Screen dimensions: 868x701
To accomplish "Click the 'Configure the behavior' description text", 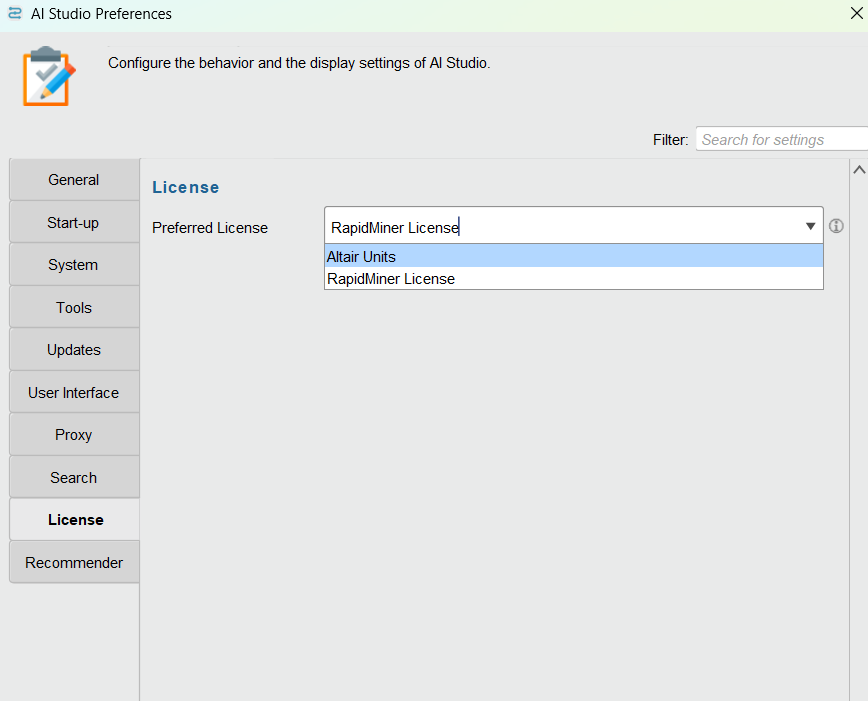I will pos(299,63).
